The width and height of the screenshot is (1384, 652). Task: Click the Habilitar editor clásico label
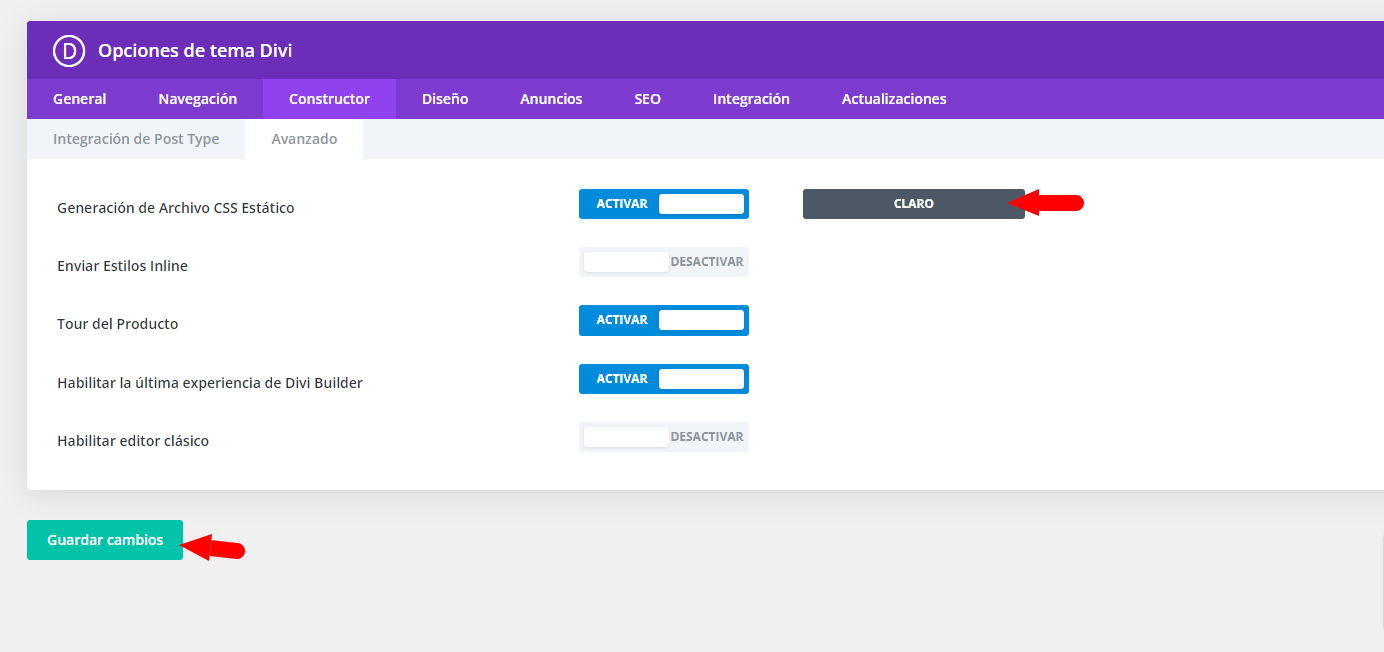pyautogui.click(x=133, y=441)
